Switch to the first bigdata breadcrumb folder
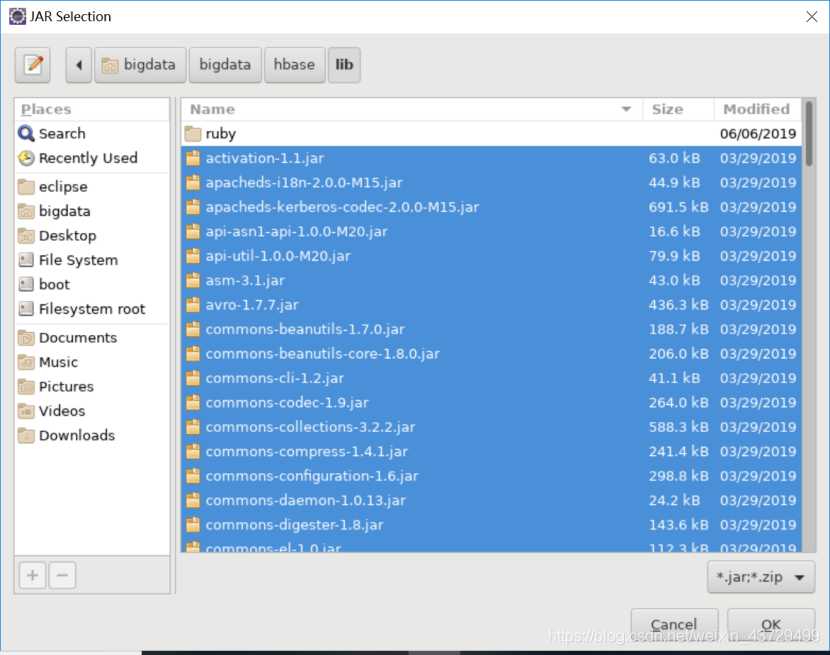 (x=140, y=64)
